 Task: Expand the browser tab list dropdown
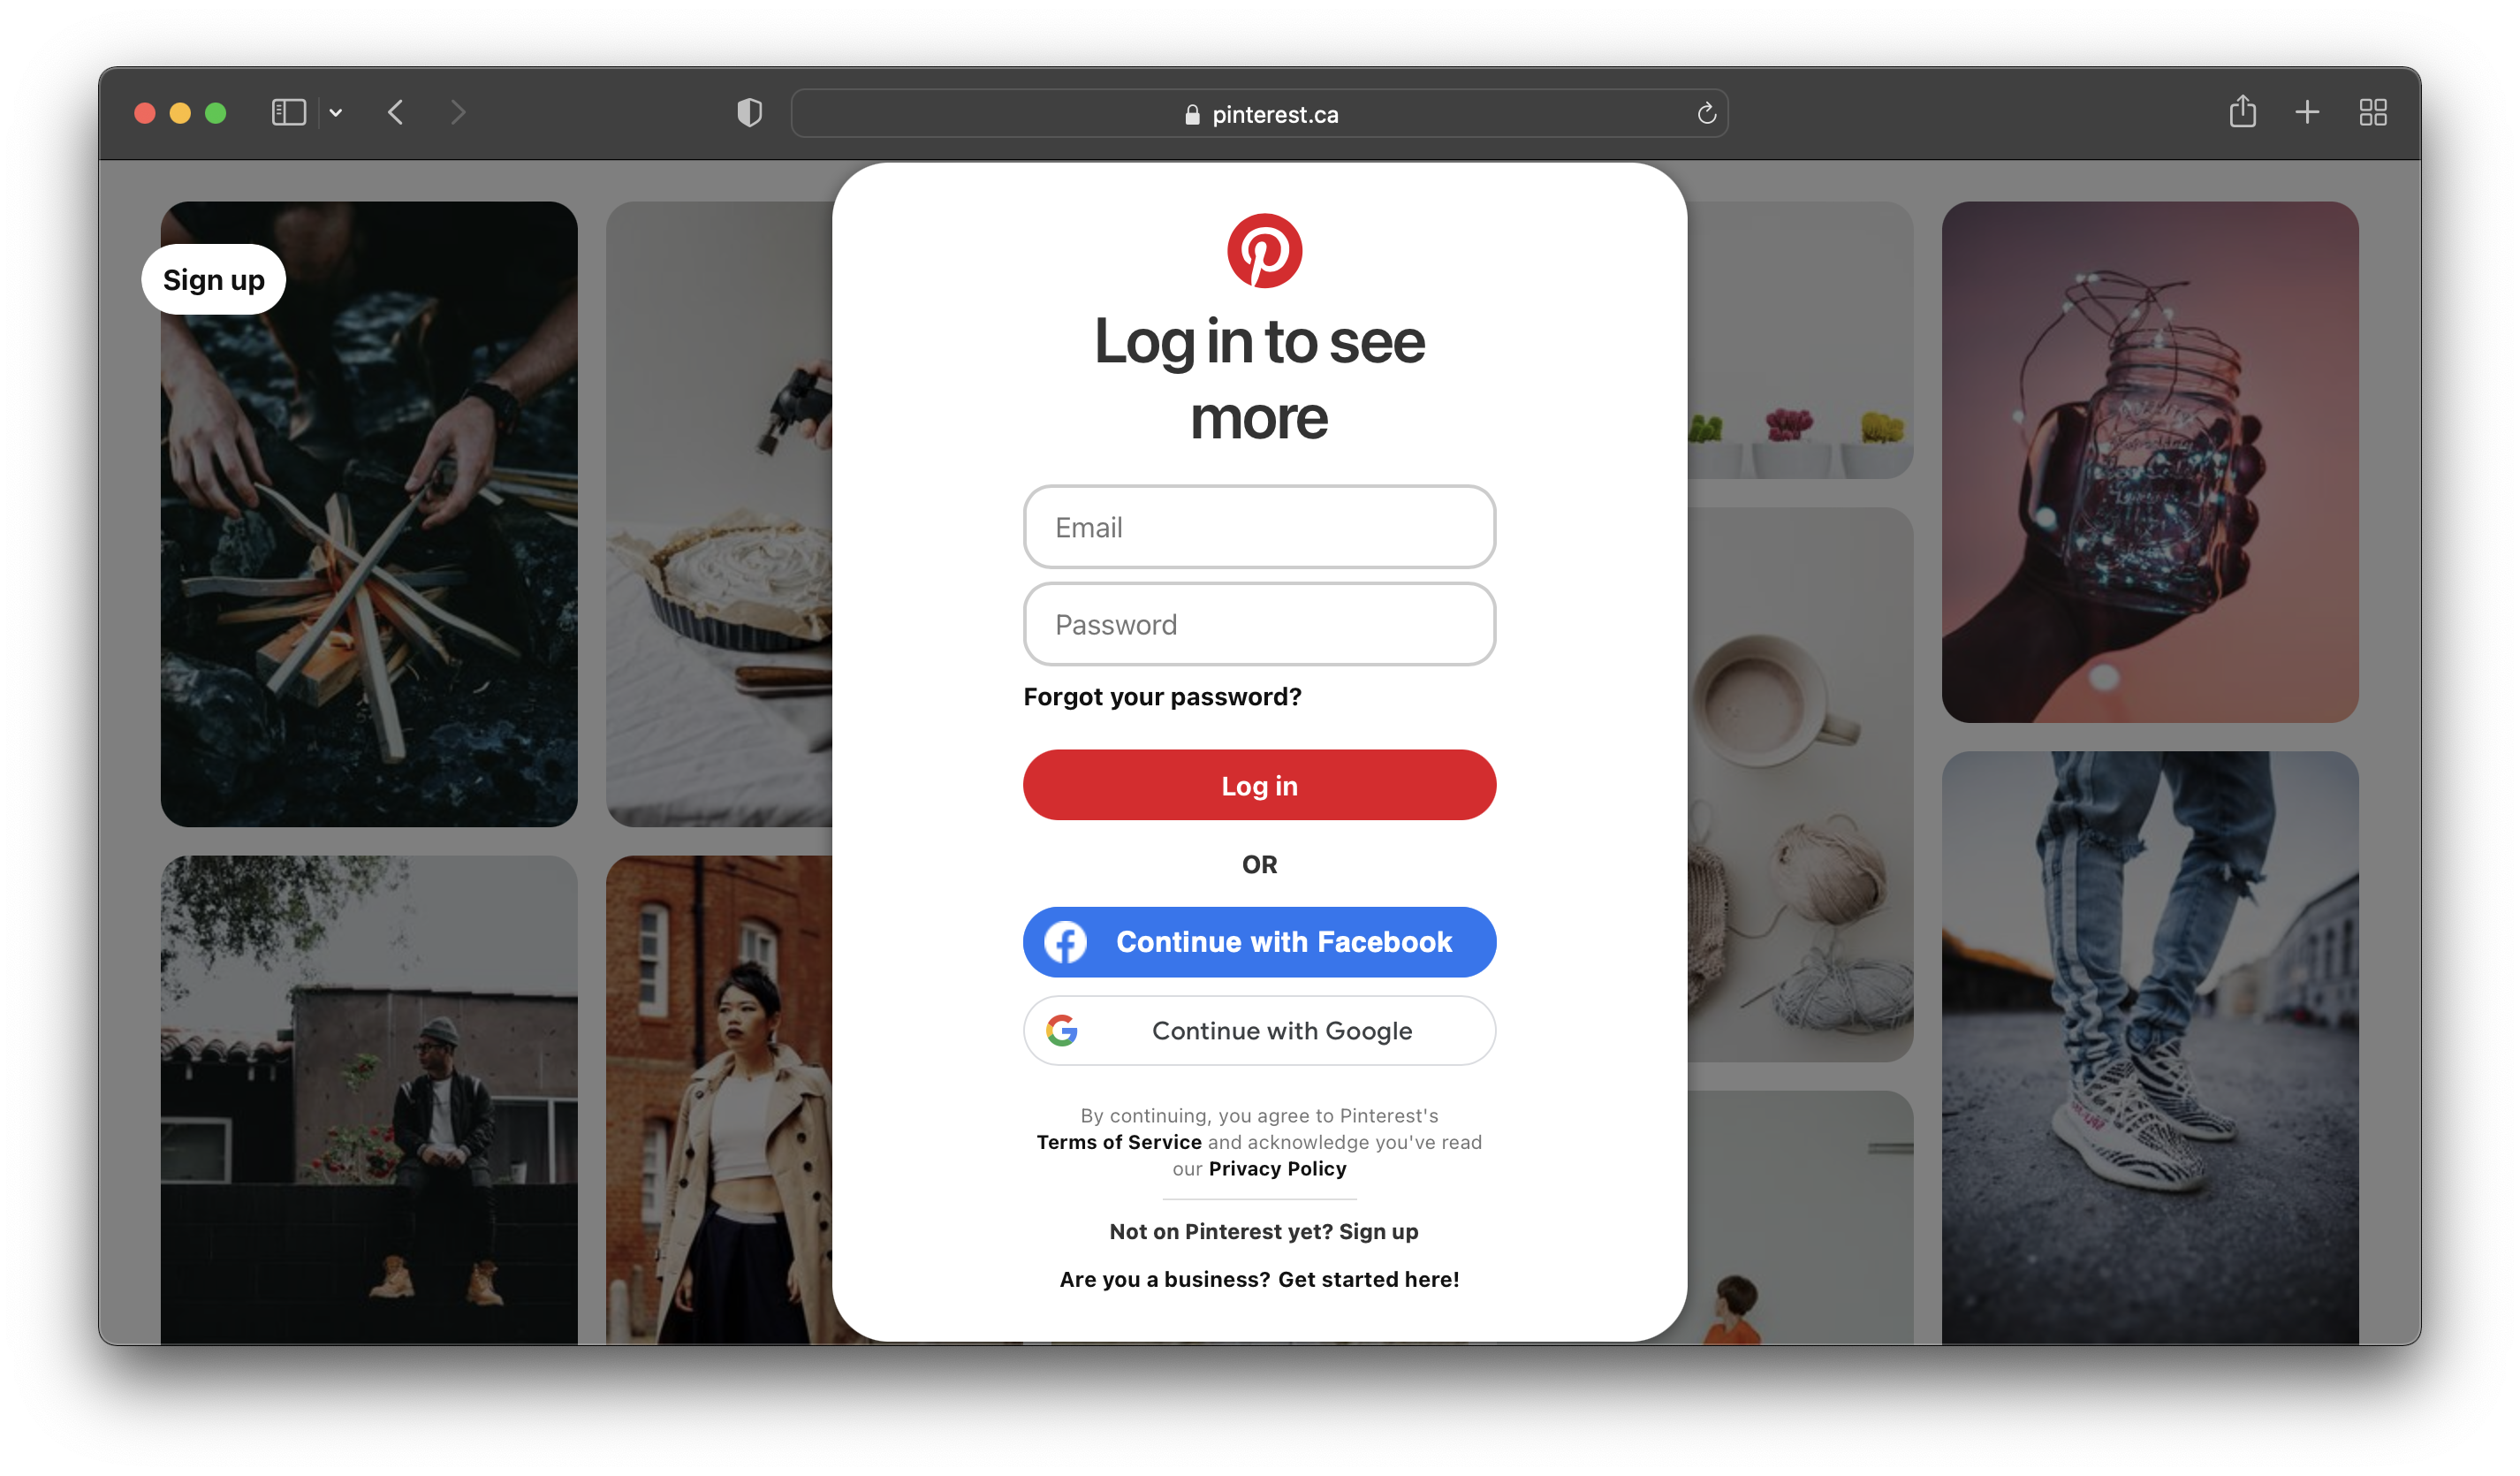click(334, 112)
